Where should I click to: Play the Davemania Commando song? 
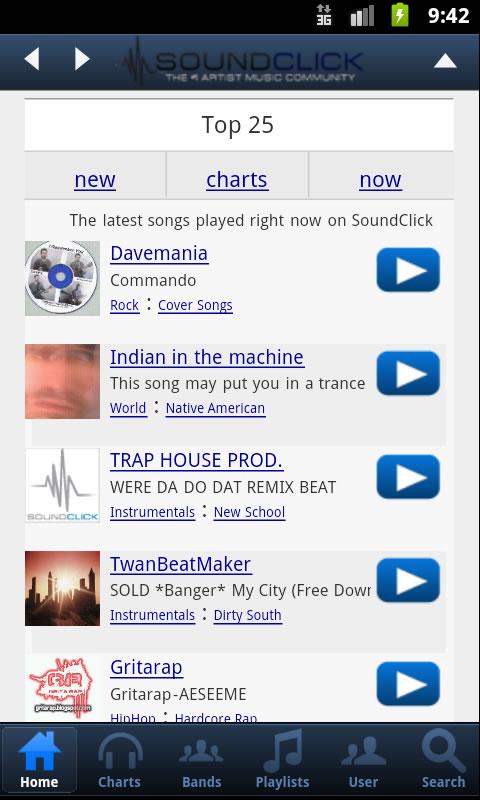408,270
